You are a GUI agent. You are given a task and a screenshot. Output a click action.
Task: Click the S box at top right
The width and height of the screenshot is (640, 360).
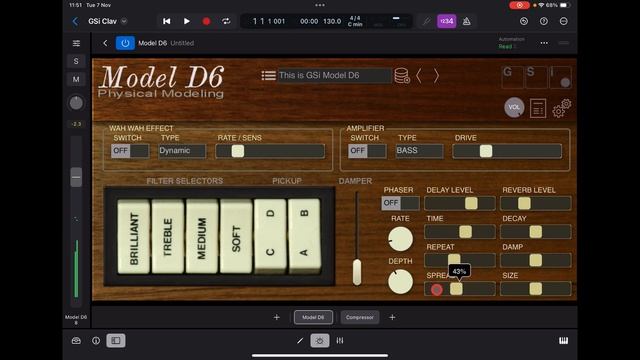[536, 77]
